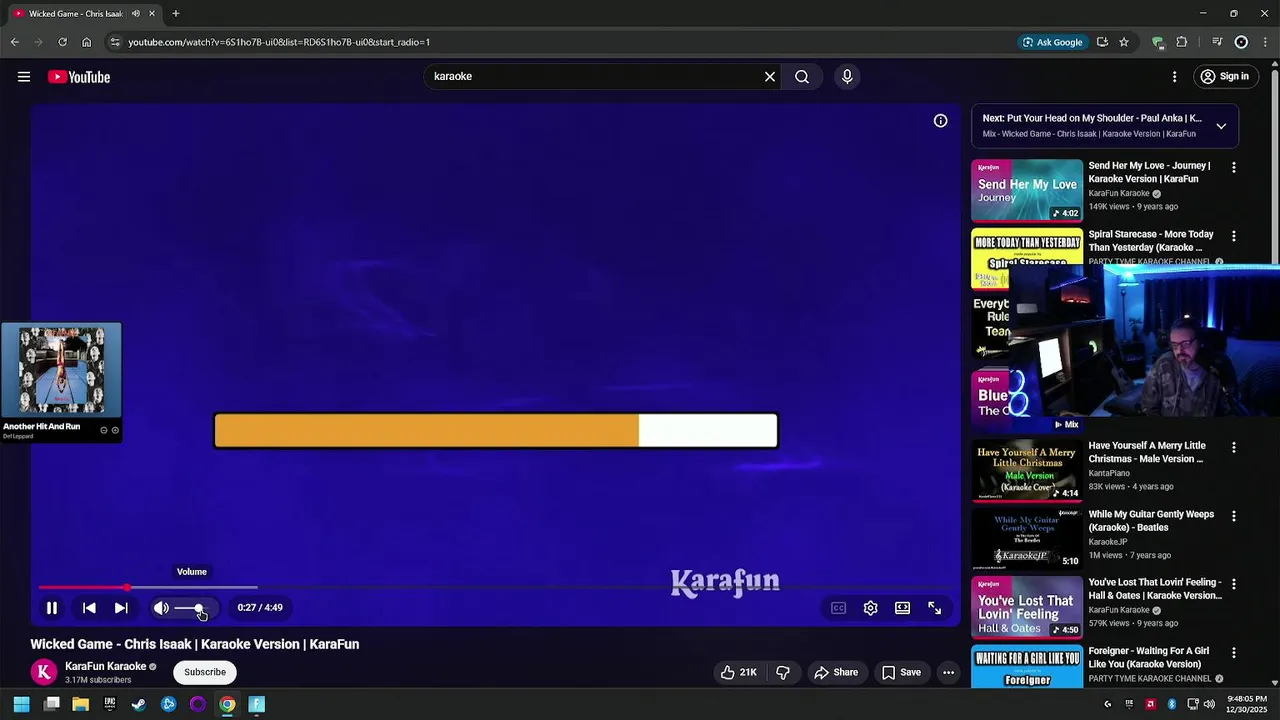Open Bluetooth tray icon
Viewport: 1280px width, 720px height.
(1171, 704)
